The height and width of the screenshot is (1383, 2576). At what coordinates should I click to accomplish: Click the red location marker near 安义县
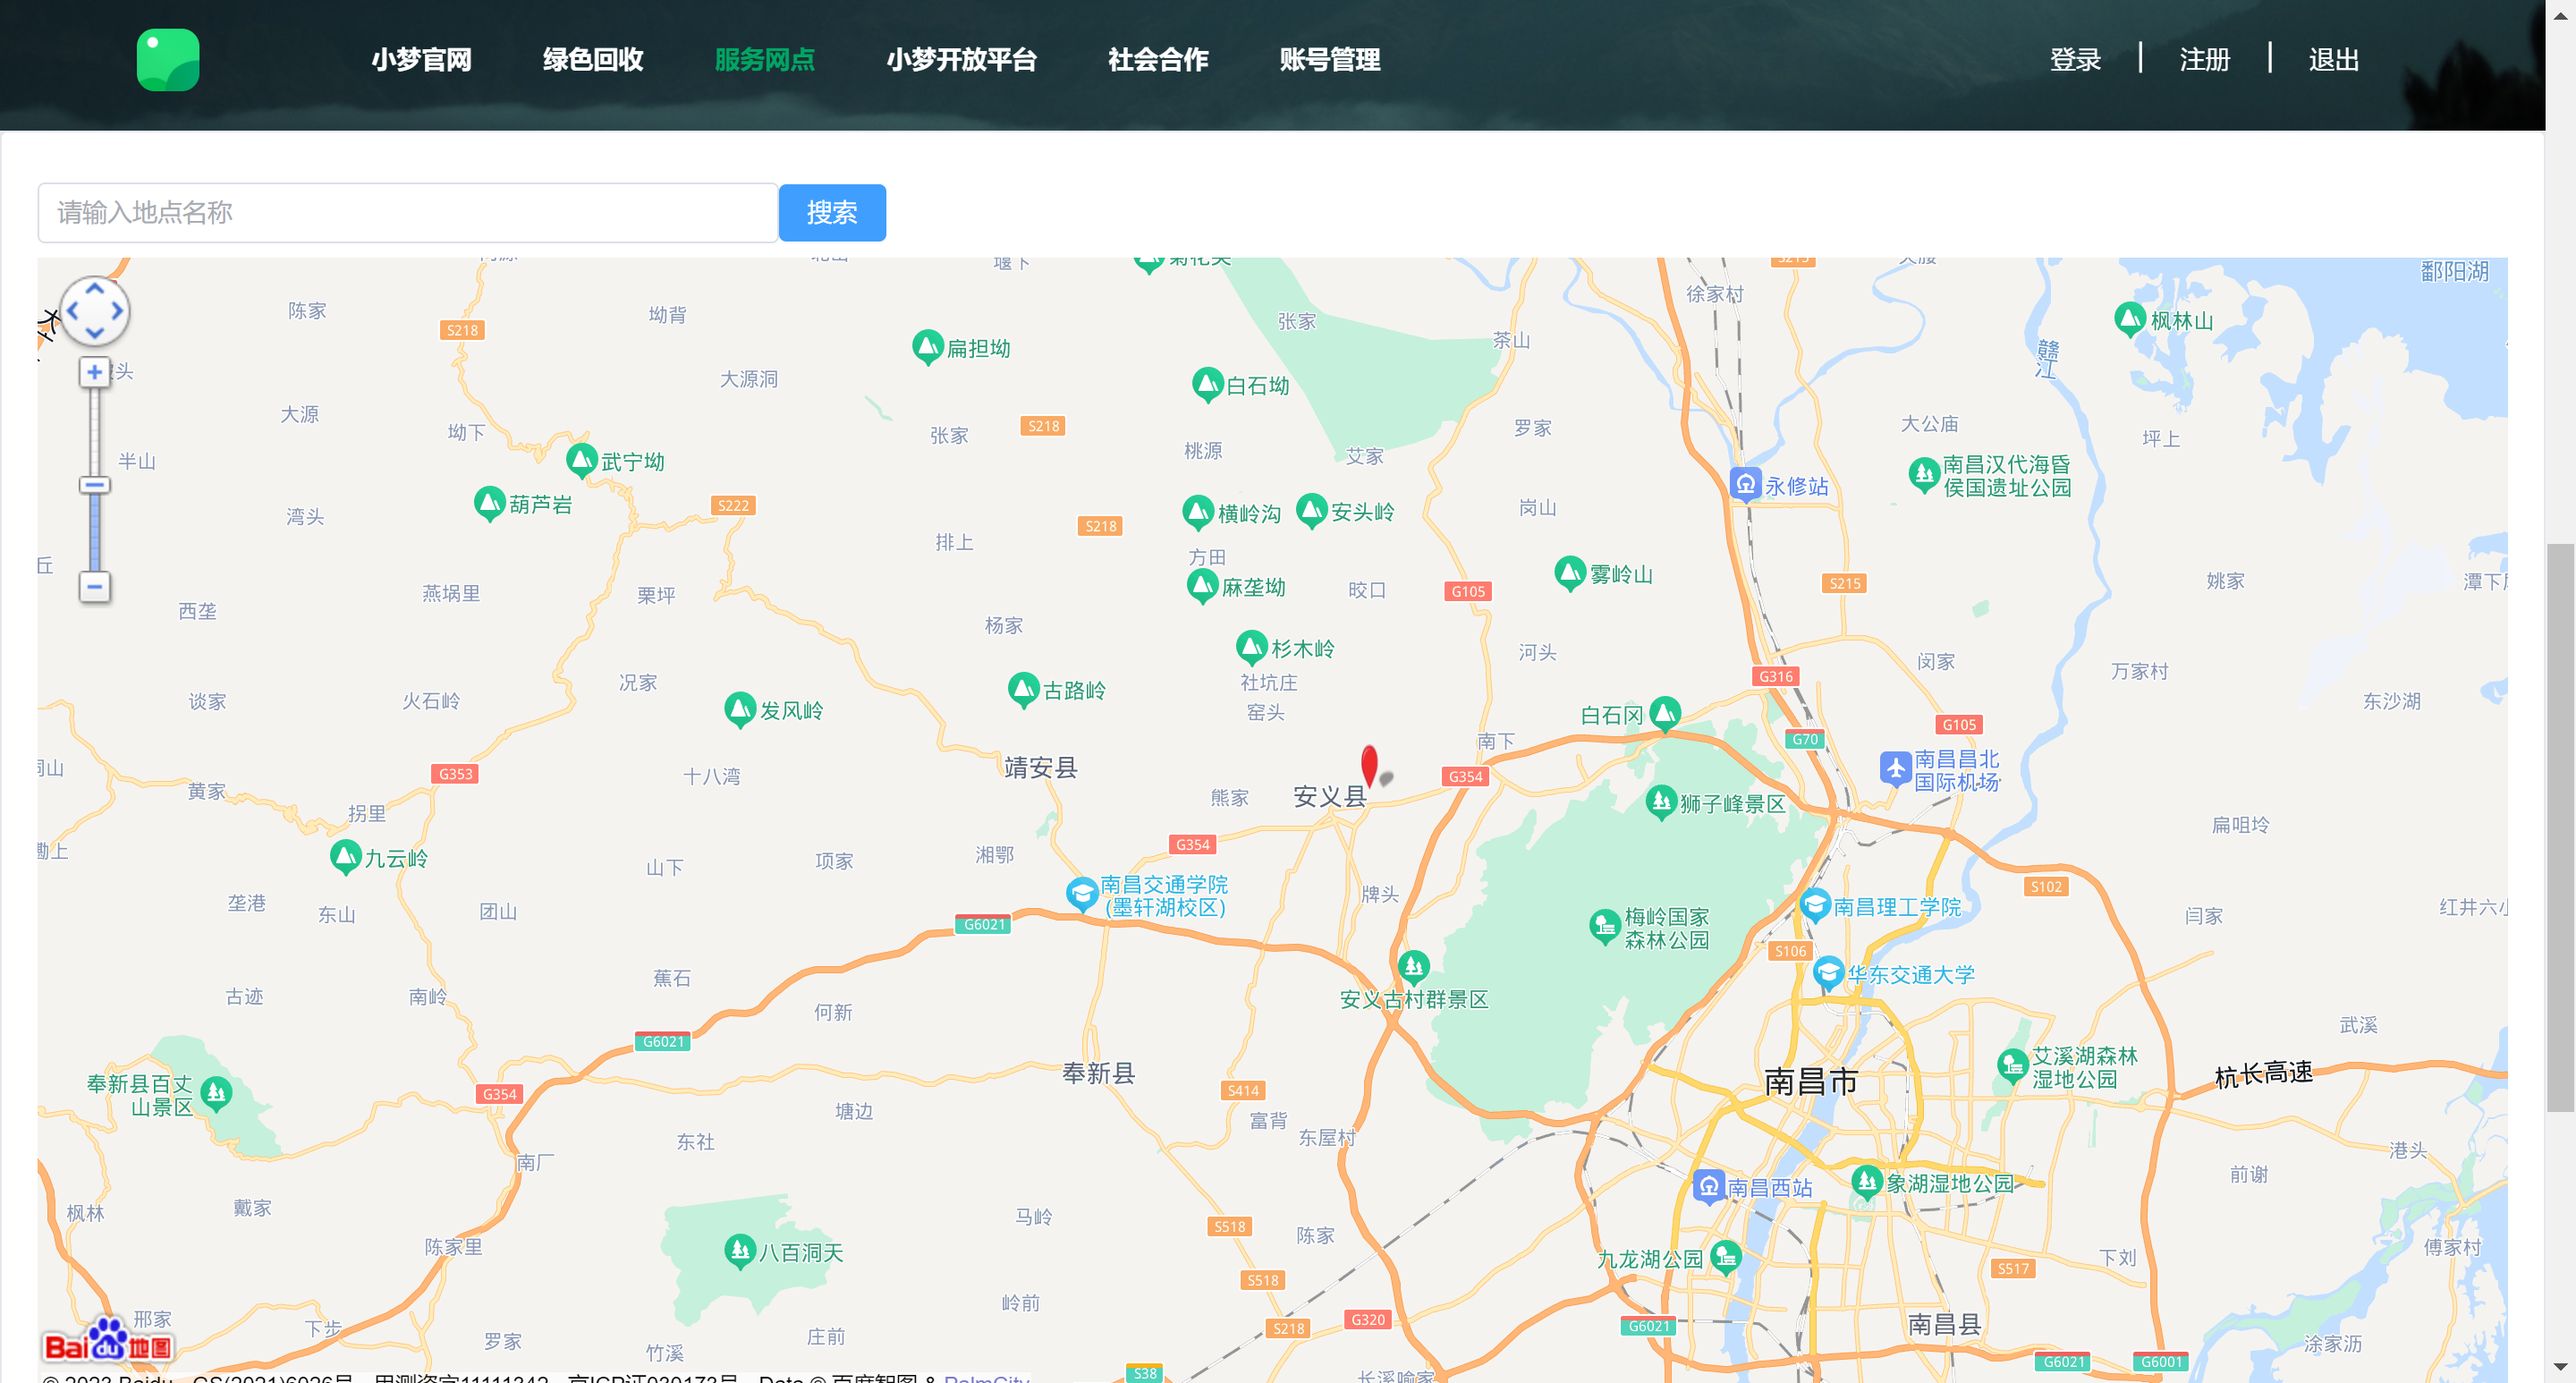click(x=1369, y=765)
